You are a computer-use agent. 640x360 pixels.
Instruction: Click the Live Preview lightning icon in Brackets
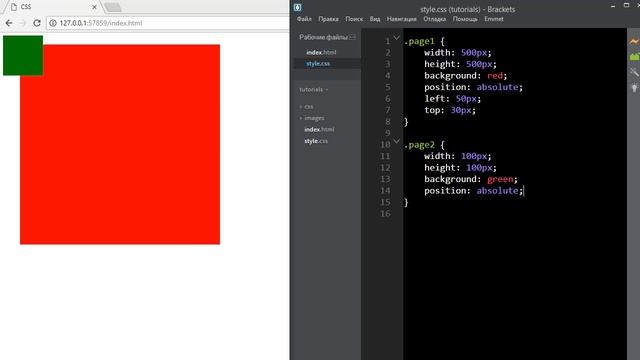[x=634, y=41]
